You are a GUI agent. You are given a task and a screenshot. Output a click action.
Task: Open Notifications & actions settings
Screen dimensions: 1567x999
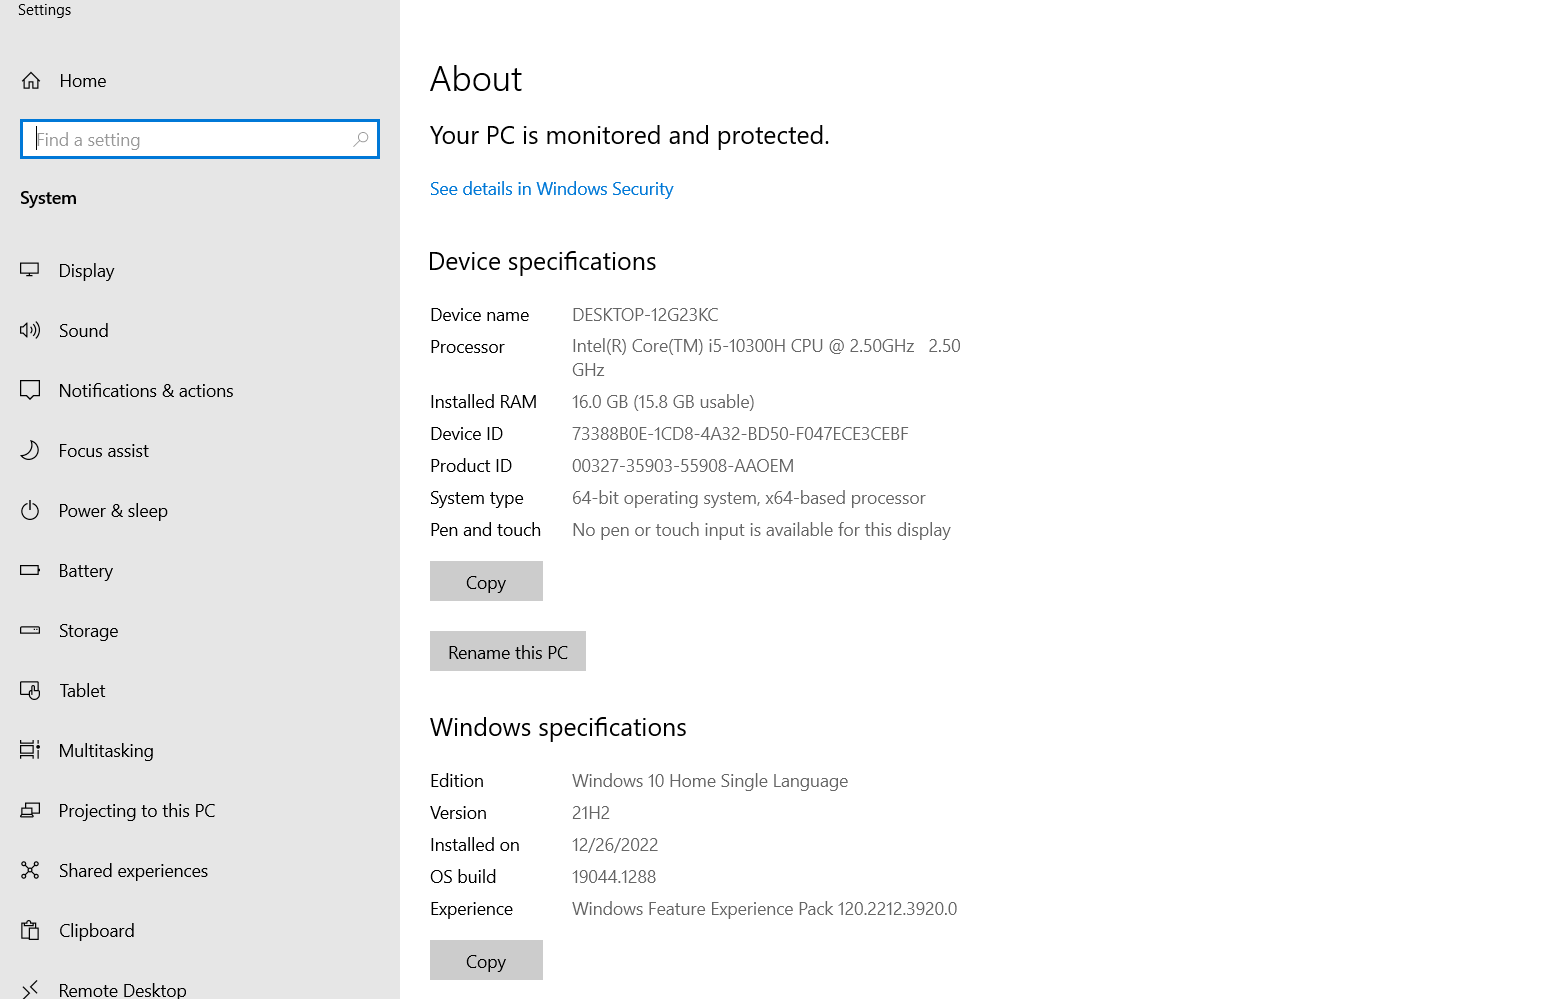(145, 391)
